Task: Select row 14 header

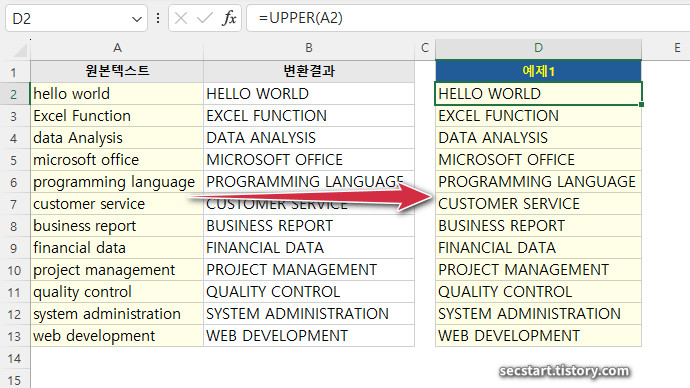Action: (x=14, y=358)
